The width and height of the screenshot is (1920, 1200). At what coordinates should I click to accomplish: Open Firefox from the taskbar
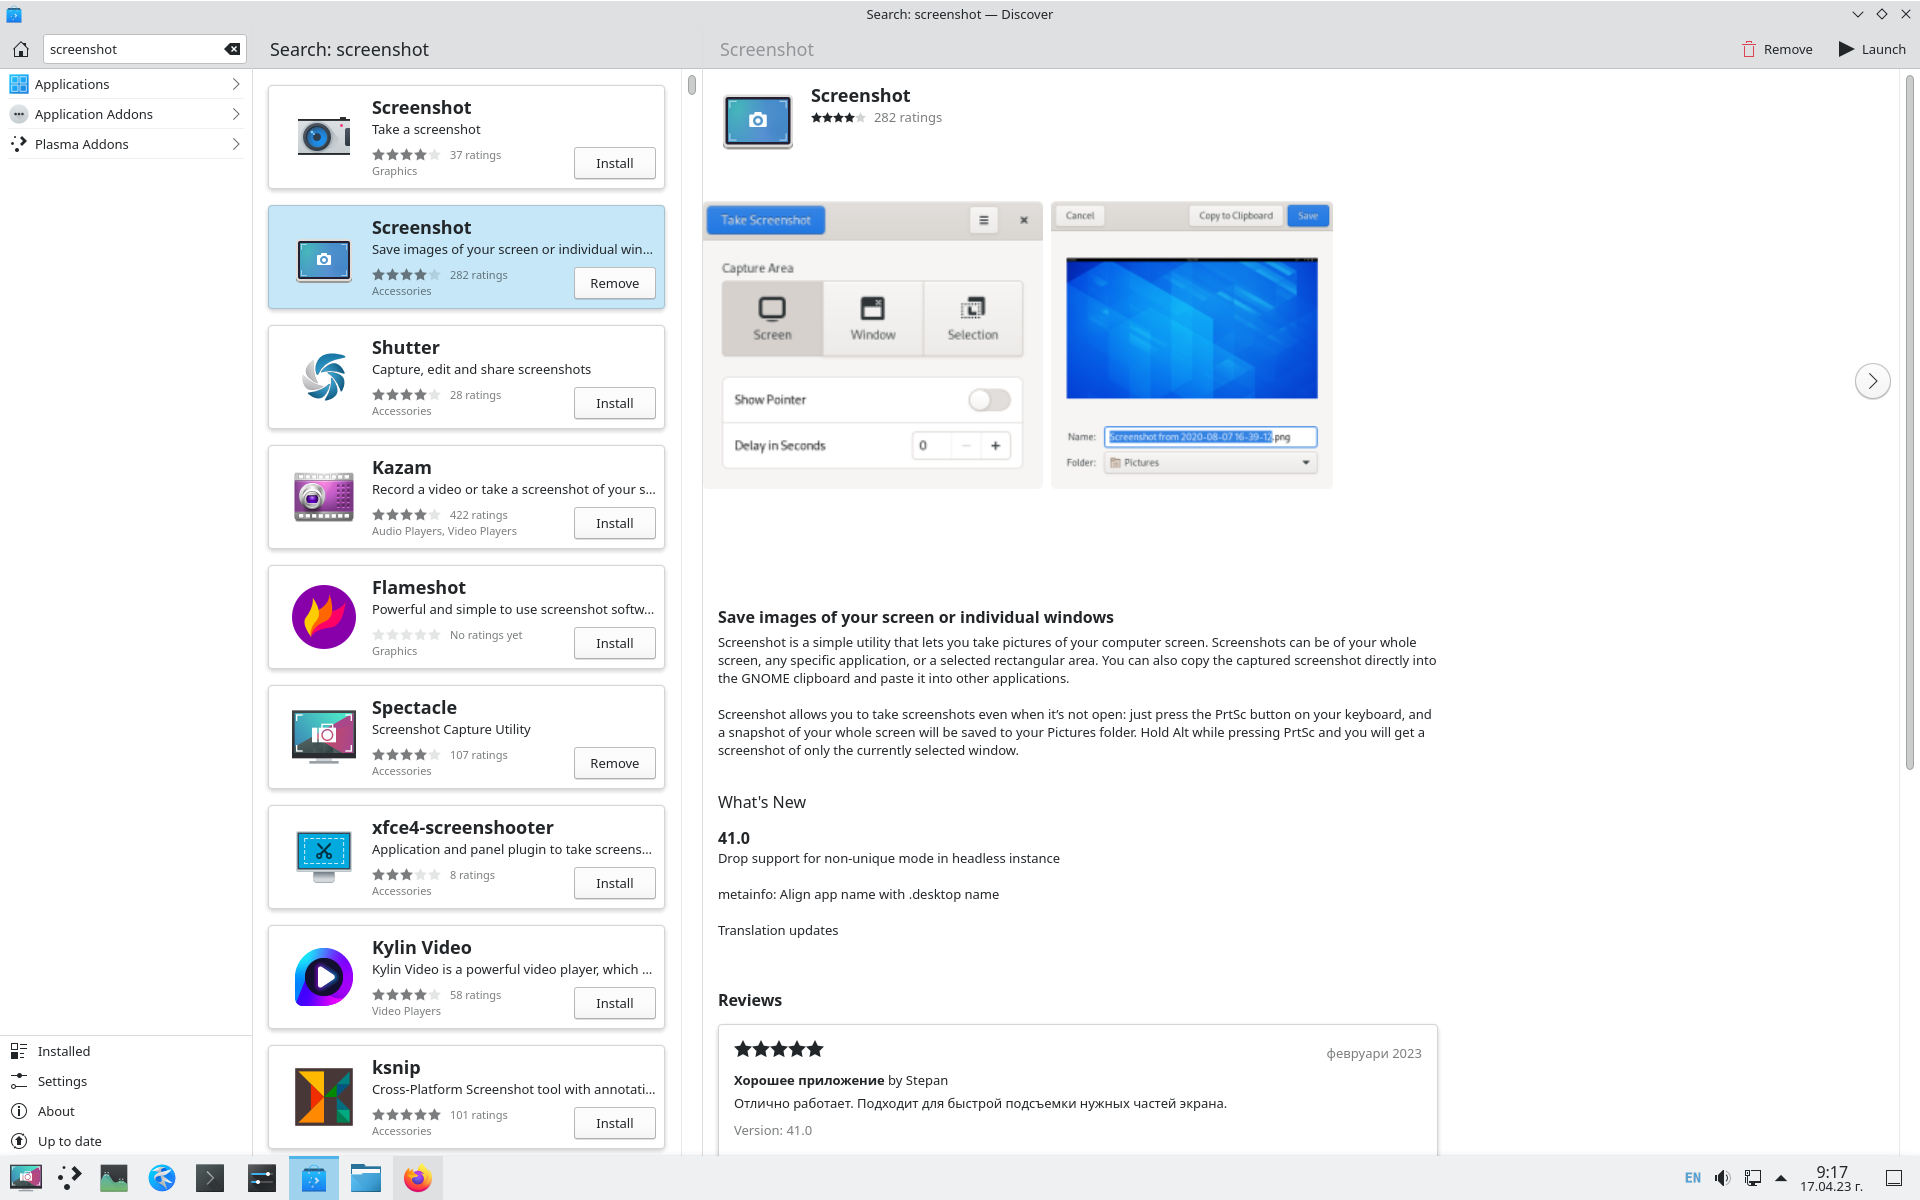click(x=417, y=1178)
